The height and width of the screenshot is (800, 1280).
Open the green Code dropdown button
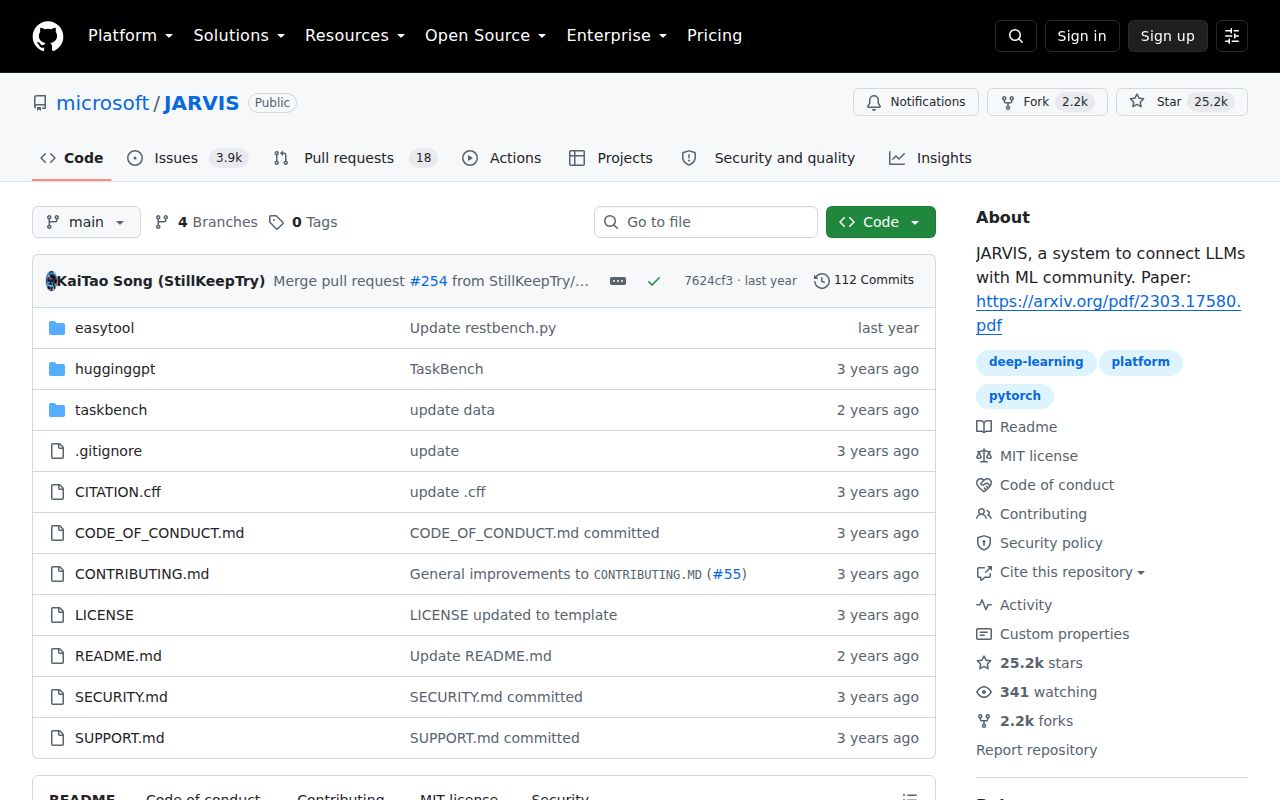pyautogui.click(x=881, y=222)
